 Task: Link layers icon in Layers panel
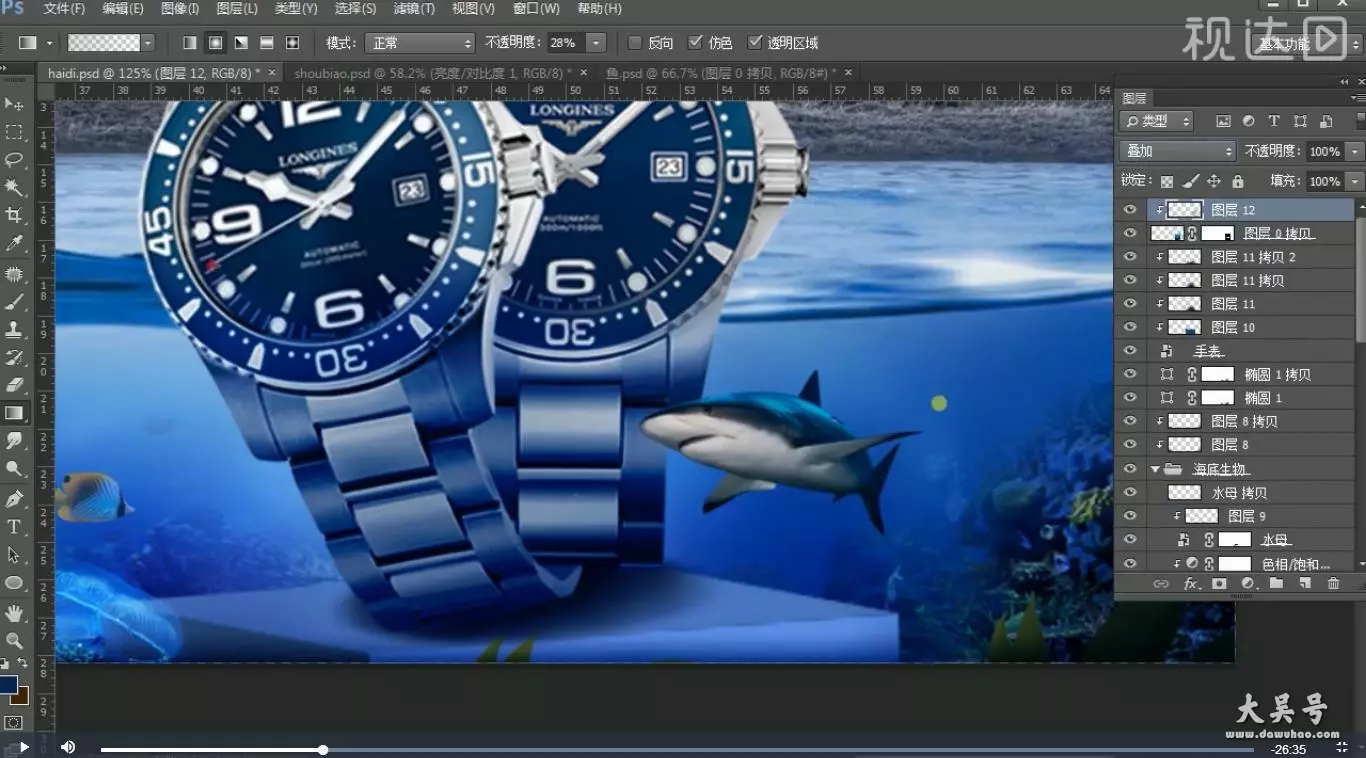(x=1161, y=583)
